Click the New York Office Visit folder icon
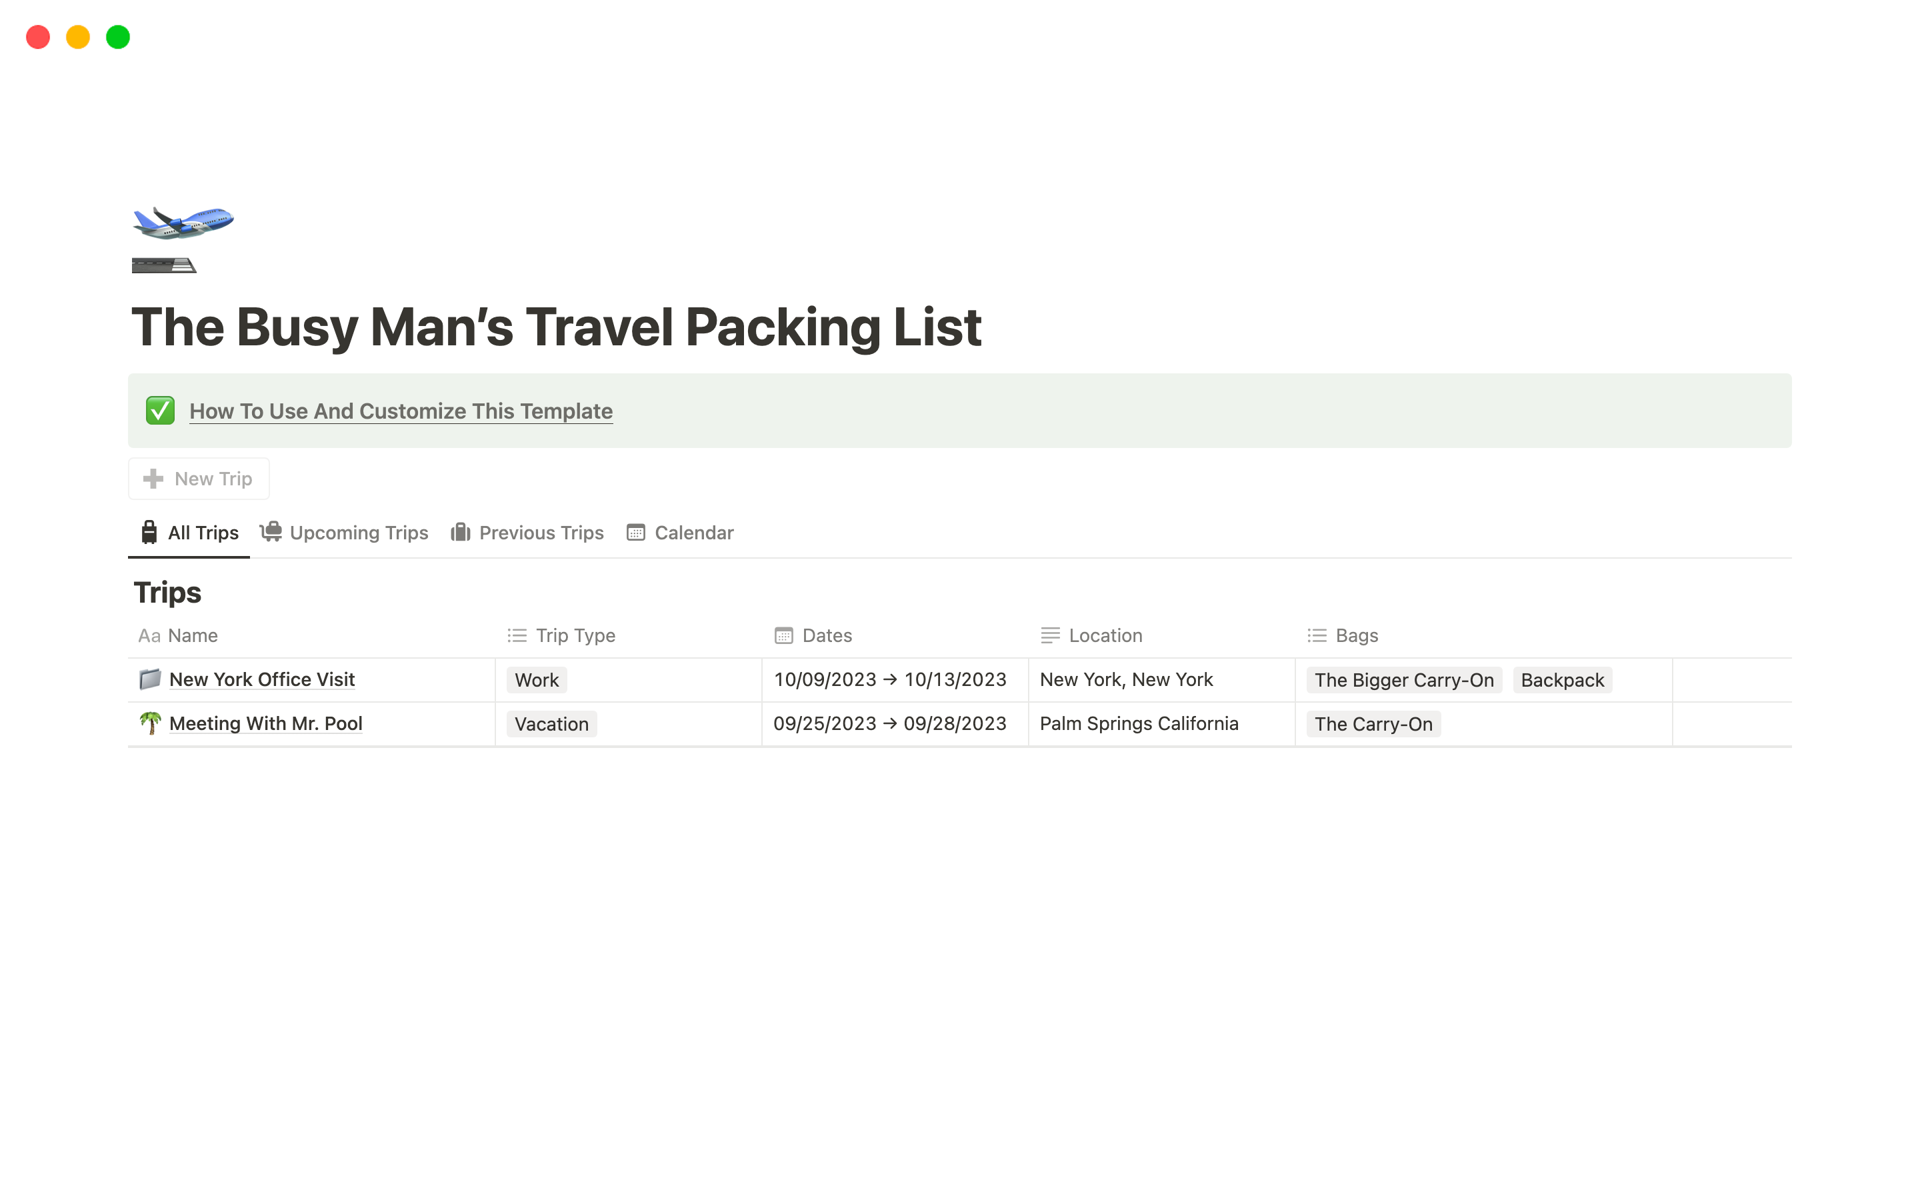Viewport: 1920px width, 1200px height. coord(150,679)
